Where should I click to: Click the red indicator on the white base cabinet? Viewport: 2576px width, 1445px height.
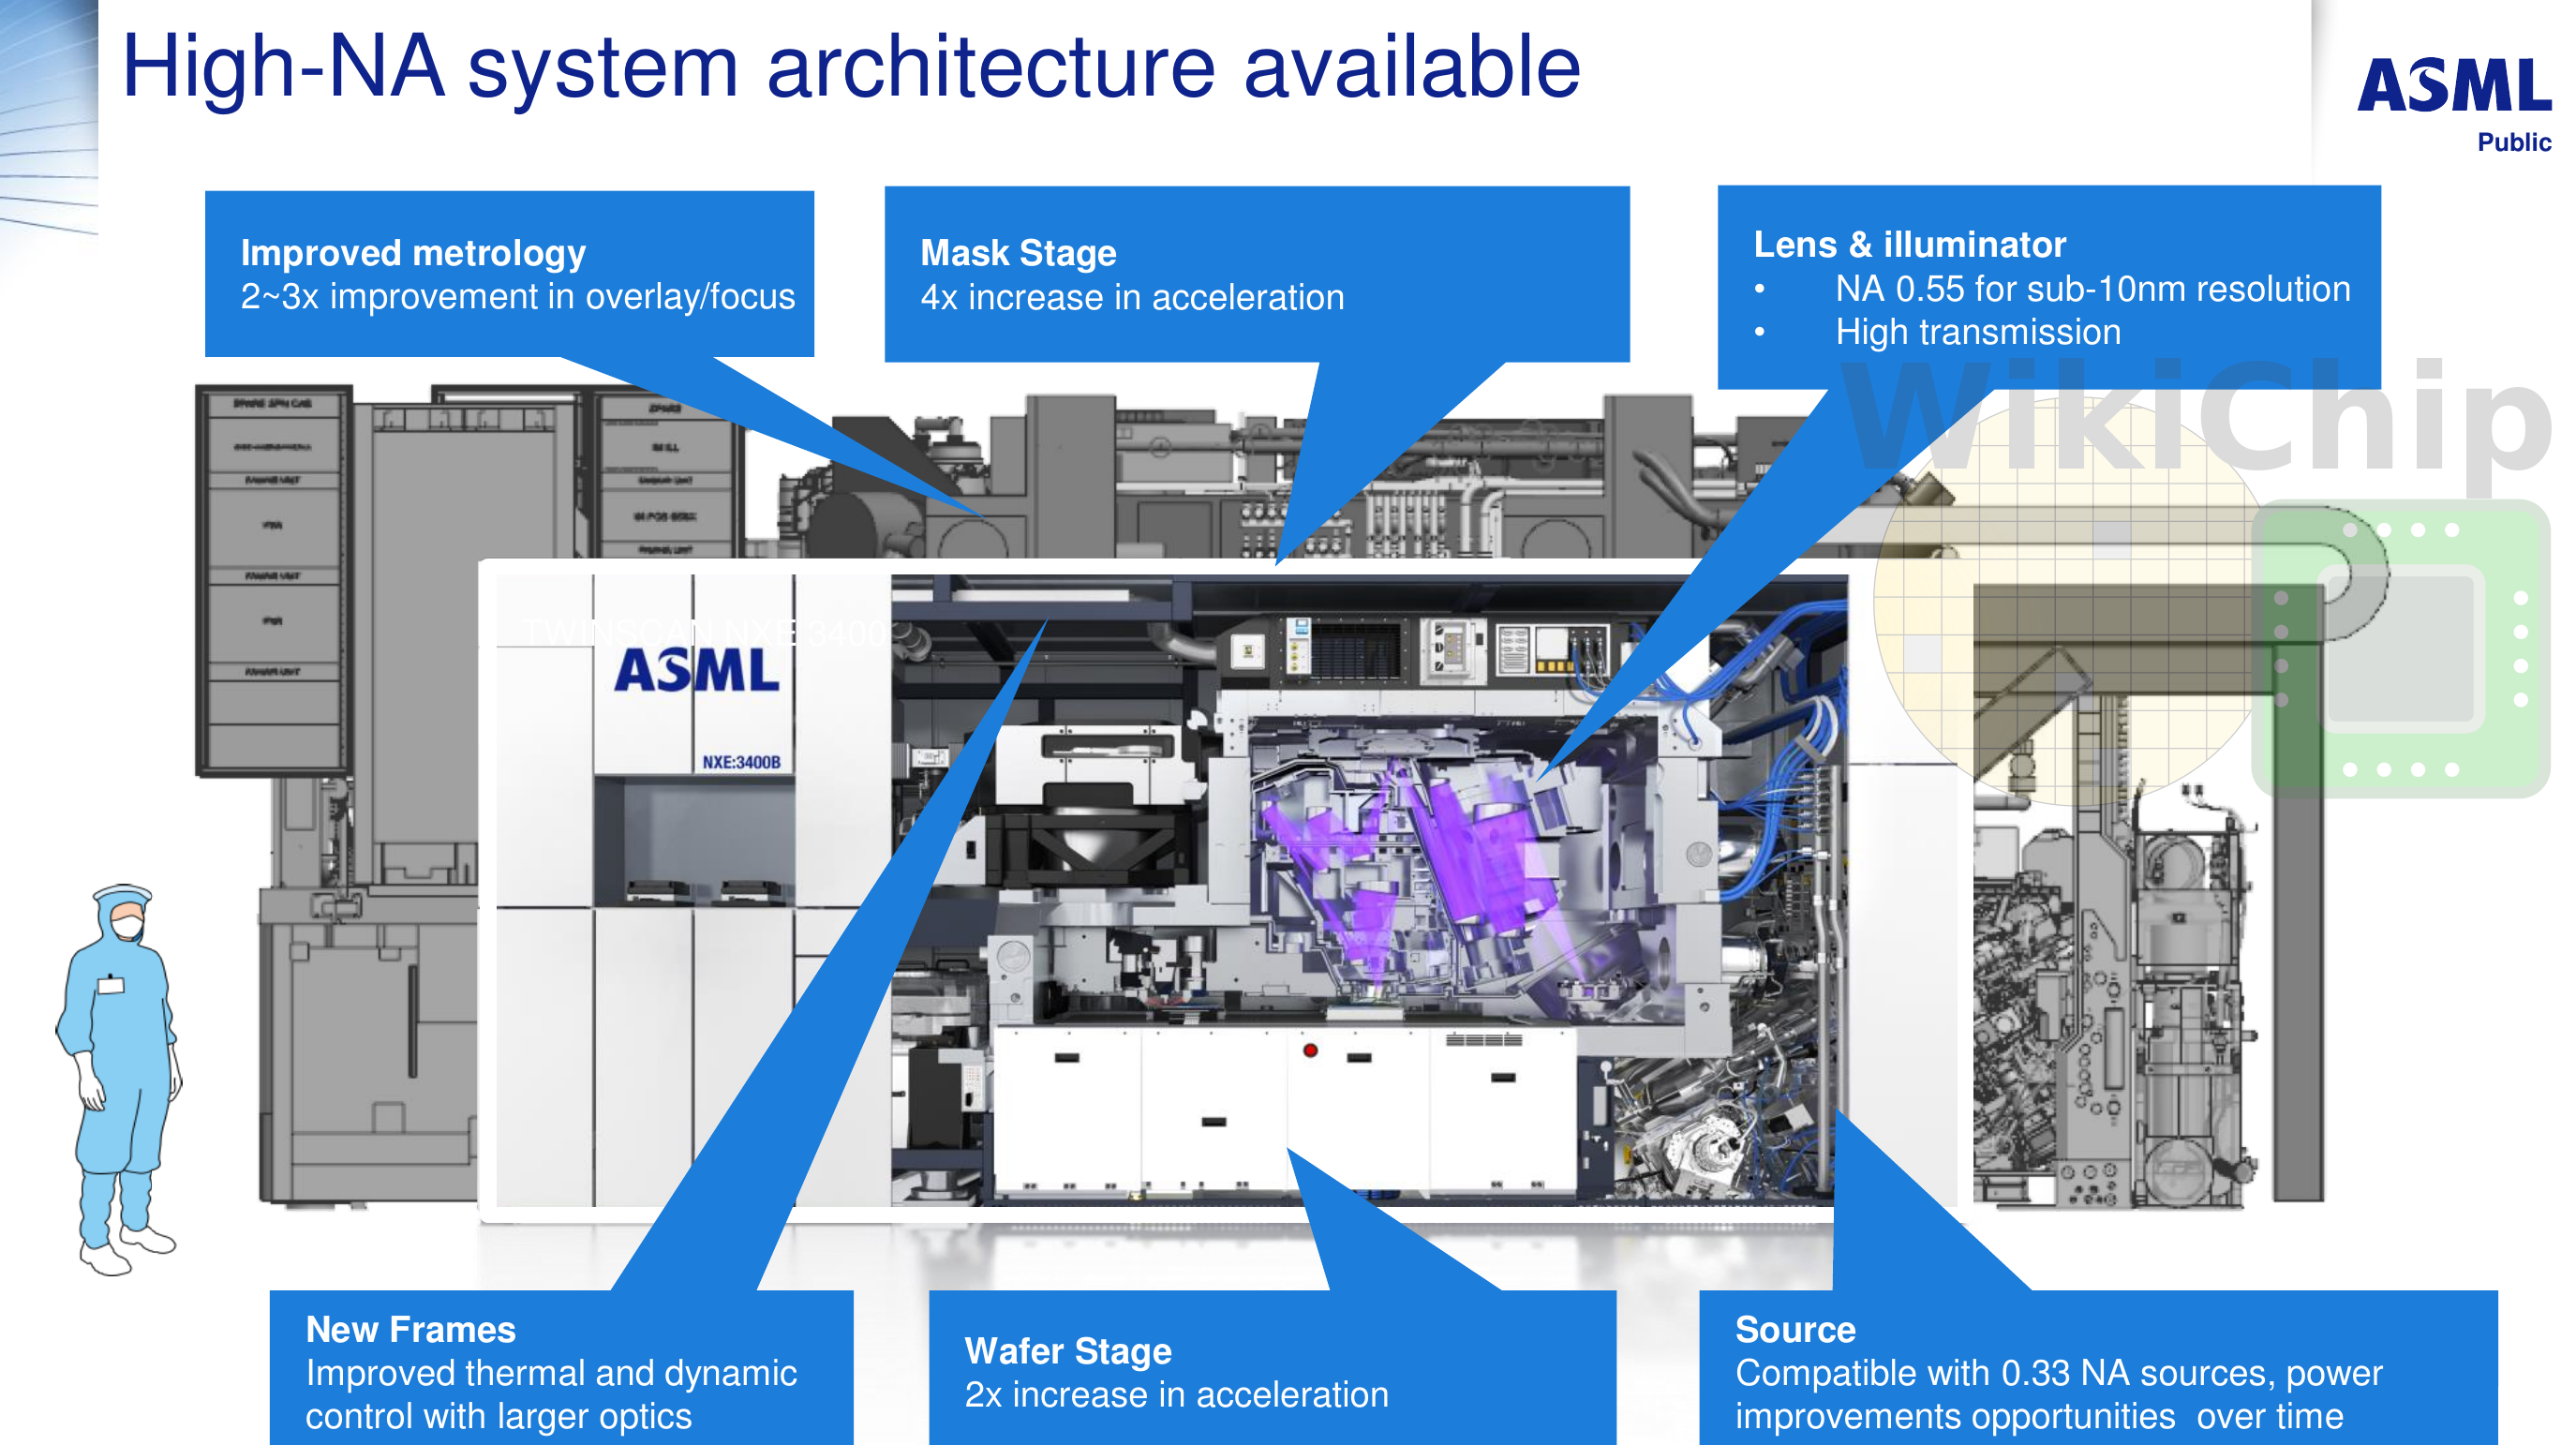pyautogui.click(x=1310, y=1050)
